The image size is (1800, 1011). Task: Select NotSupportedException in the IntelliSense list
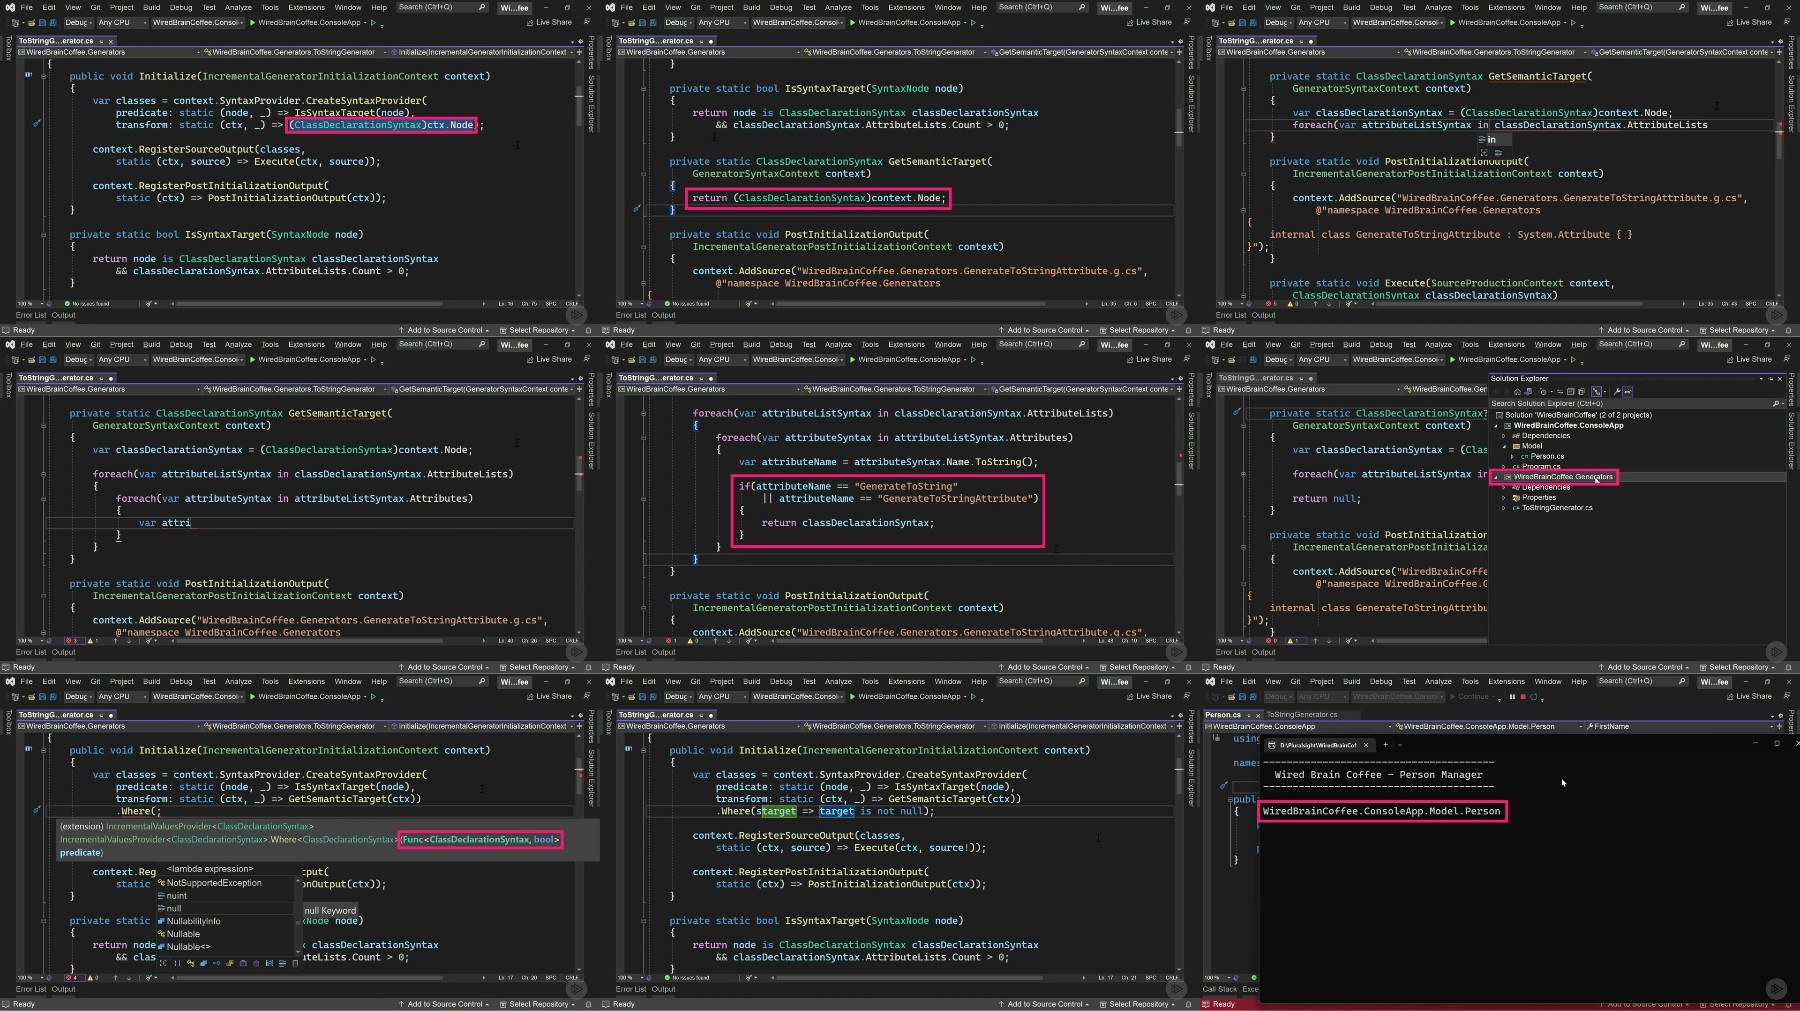pyautogui.click(x=213, y=883)
